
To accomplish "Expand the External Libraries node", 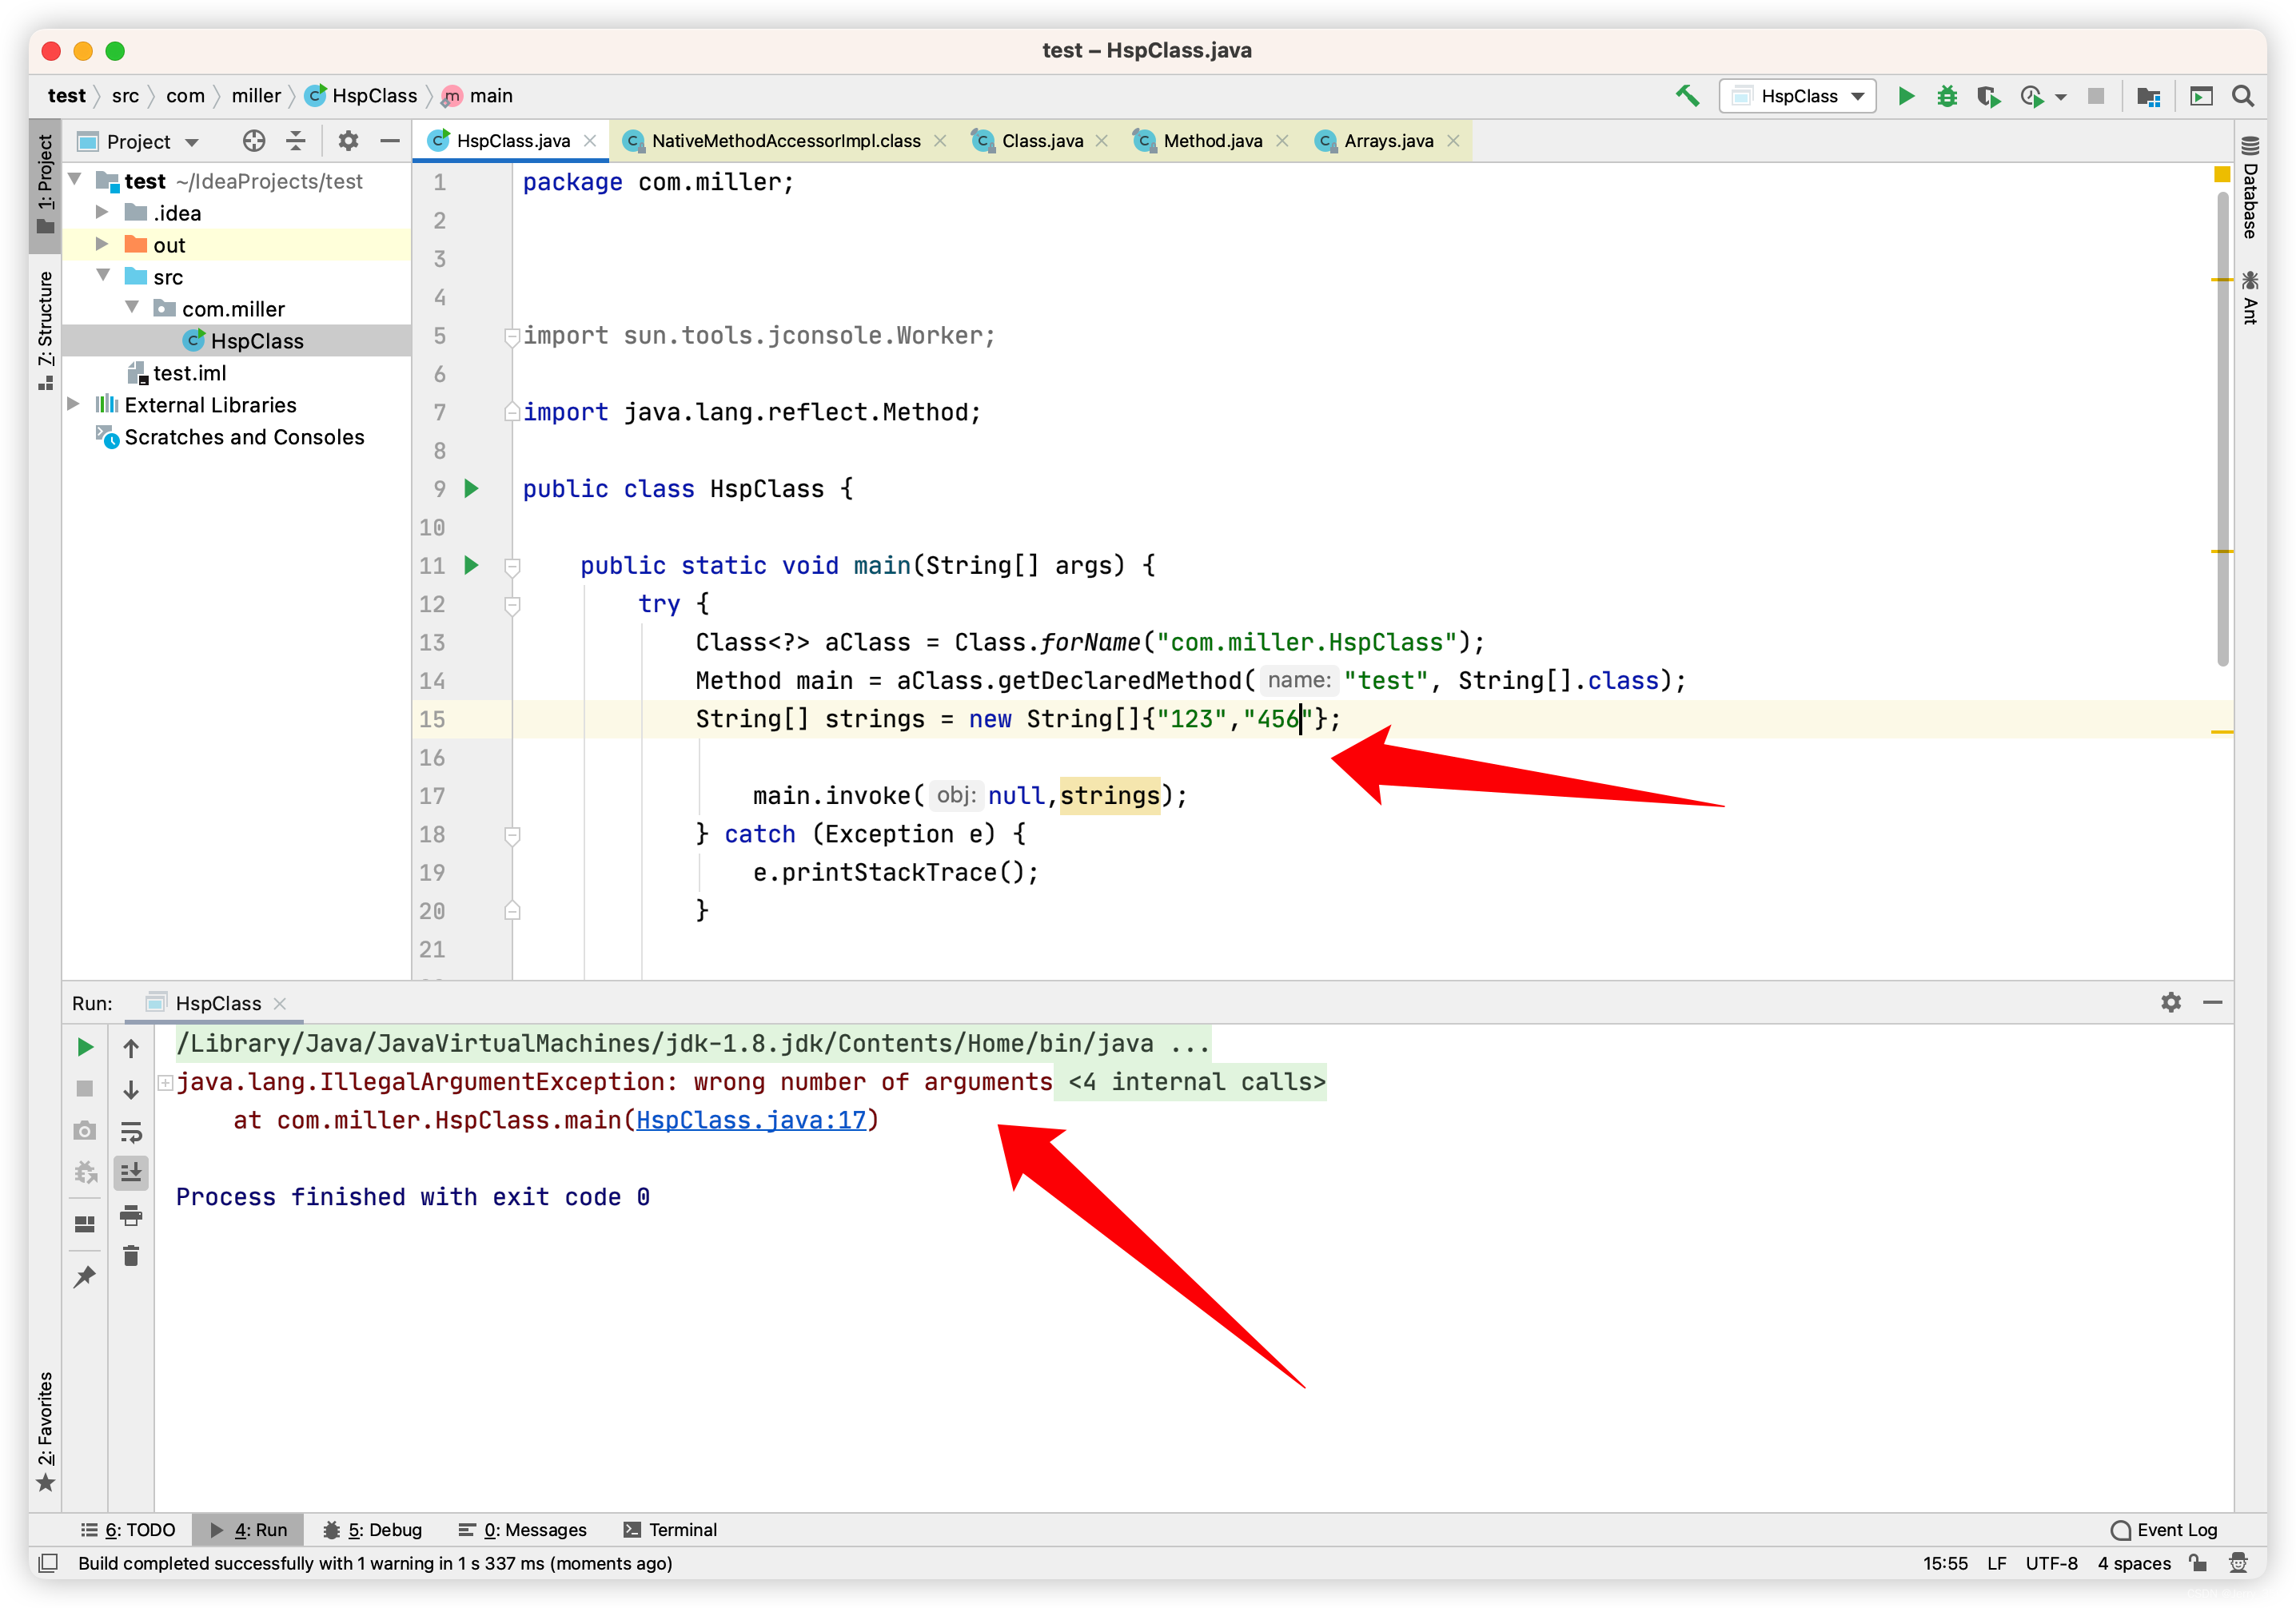I will 74,404.
